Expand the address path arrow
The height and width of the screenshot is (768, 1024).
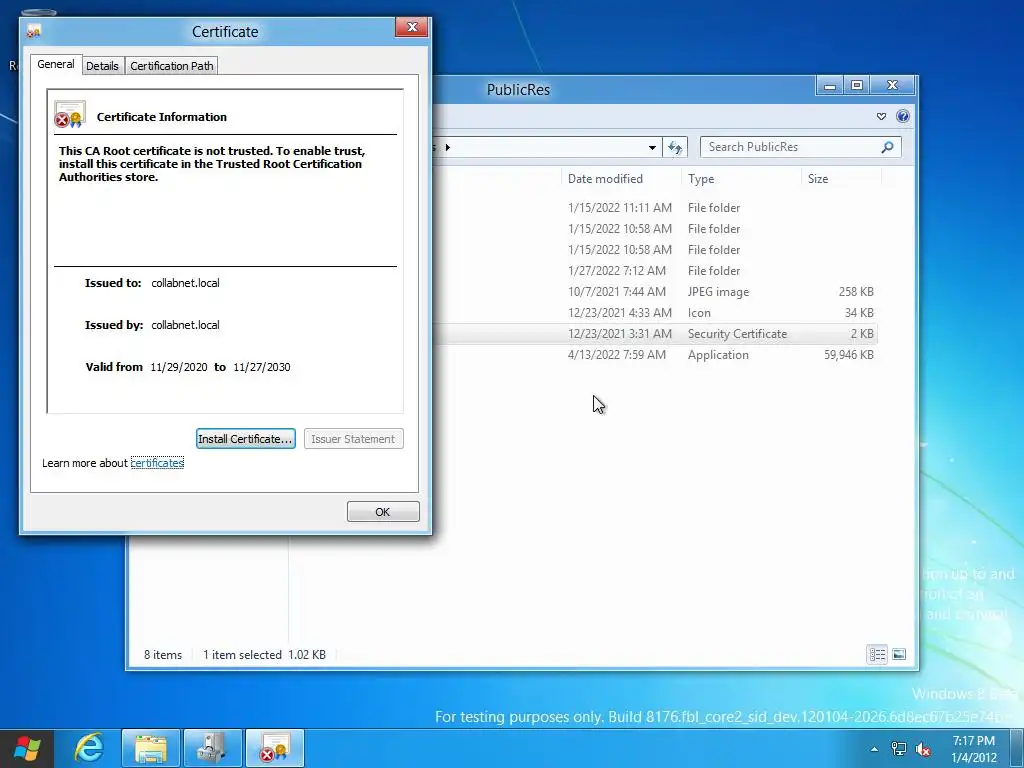[x=447, y=148]
